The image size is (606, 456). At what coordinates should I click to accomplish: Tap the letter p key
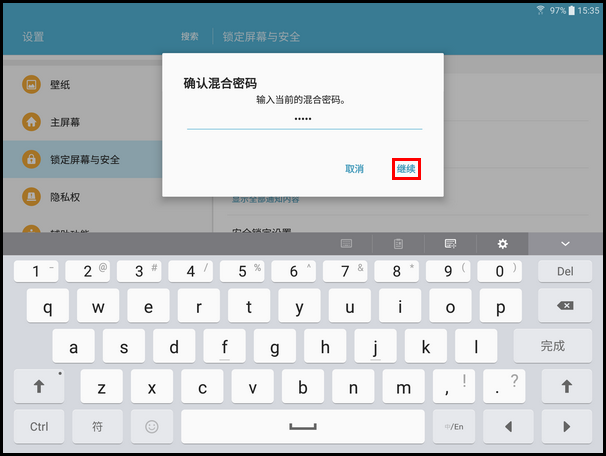coord(500,306)
